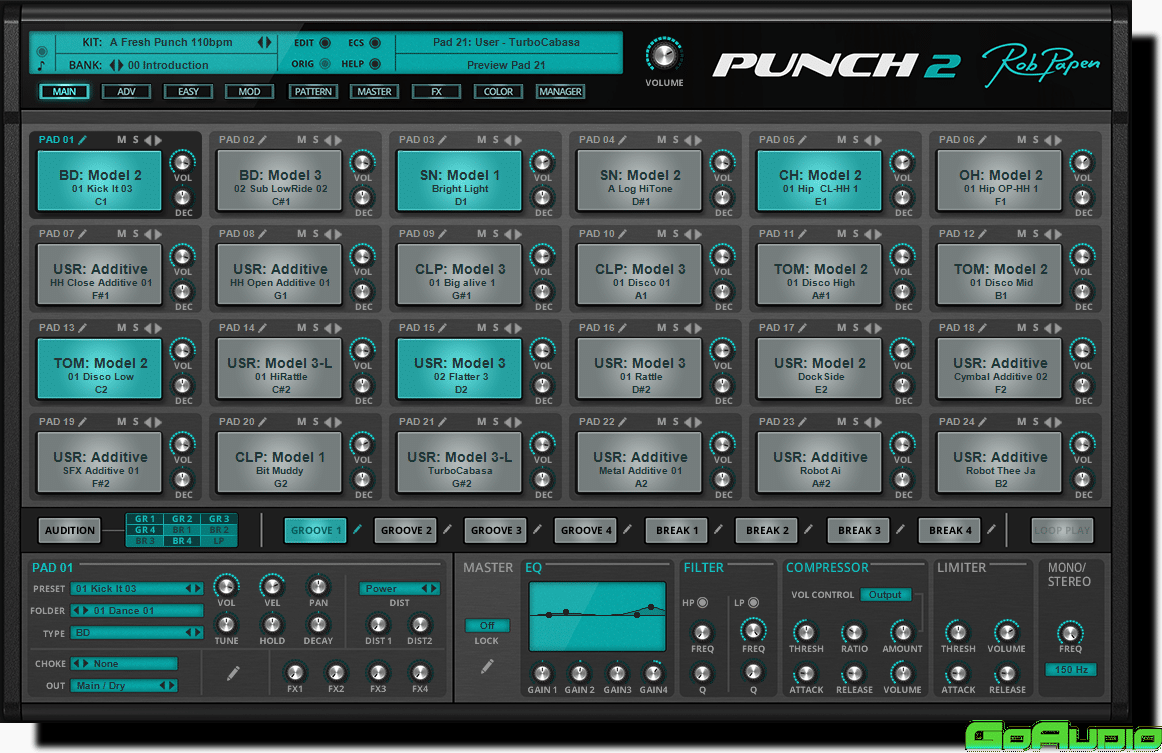The height and width of the screenshot is (753, 1162).
Task: Toggle the master LOCK Off switch
Action: pos(487,626)
